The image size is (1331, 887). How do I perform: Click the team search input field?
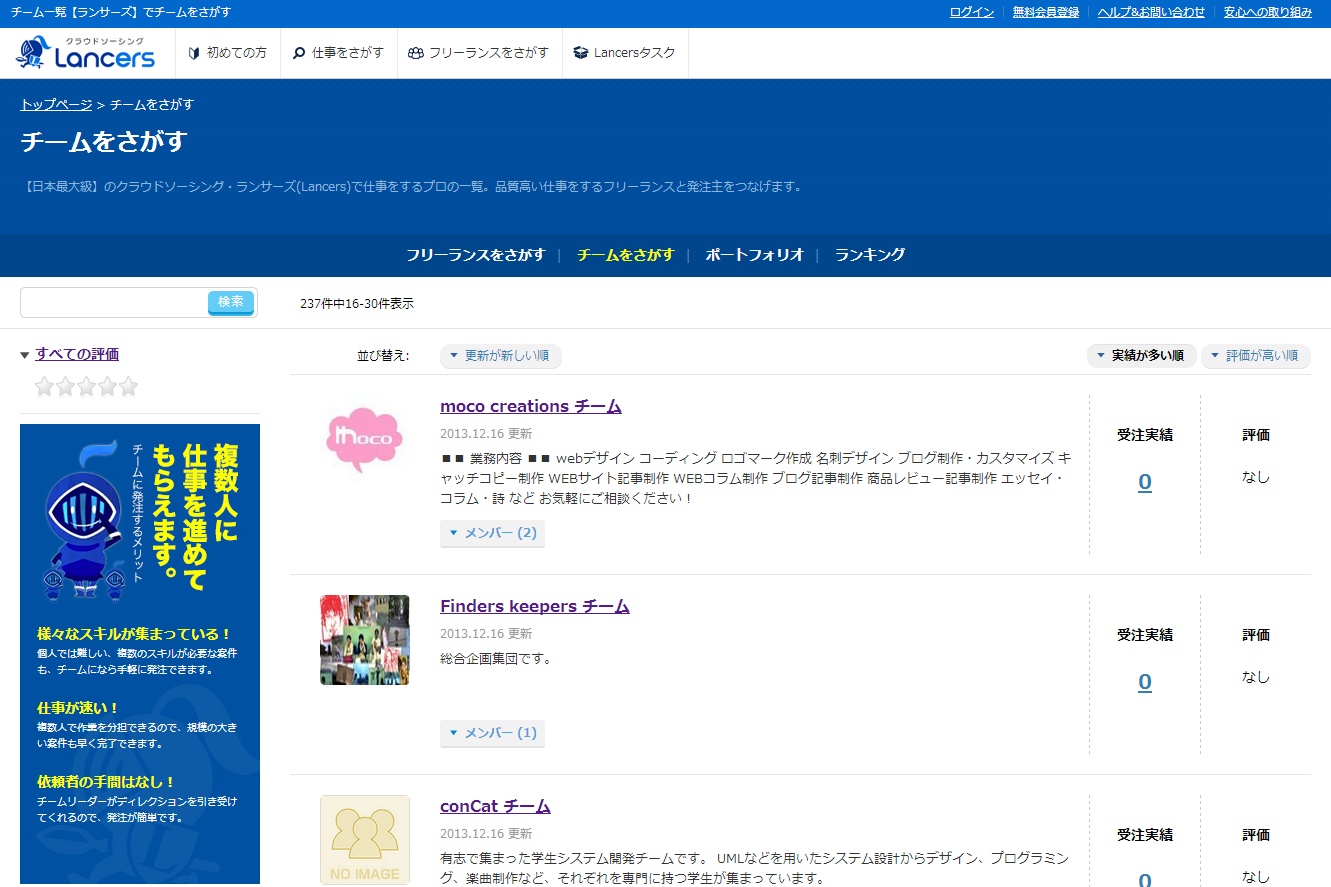(x=114, y=302)
